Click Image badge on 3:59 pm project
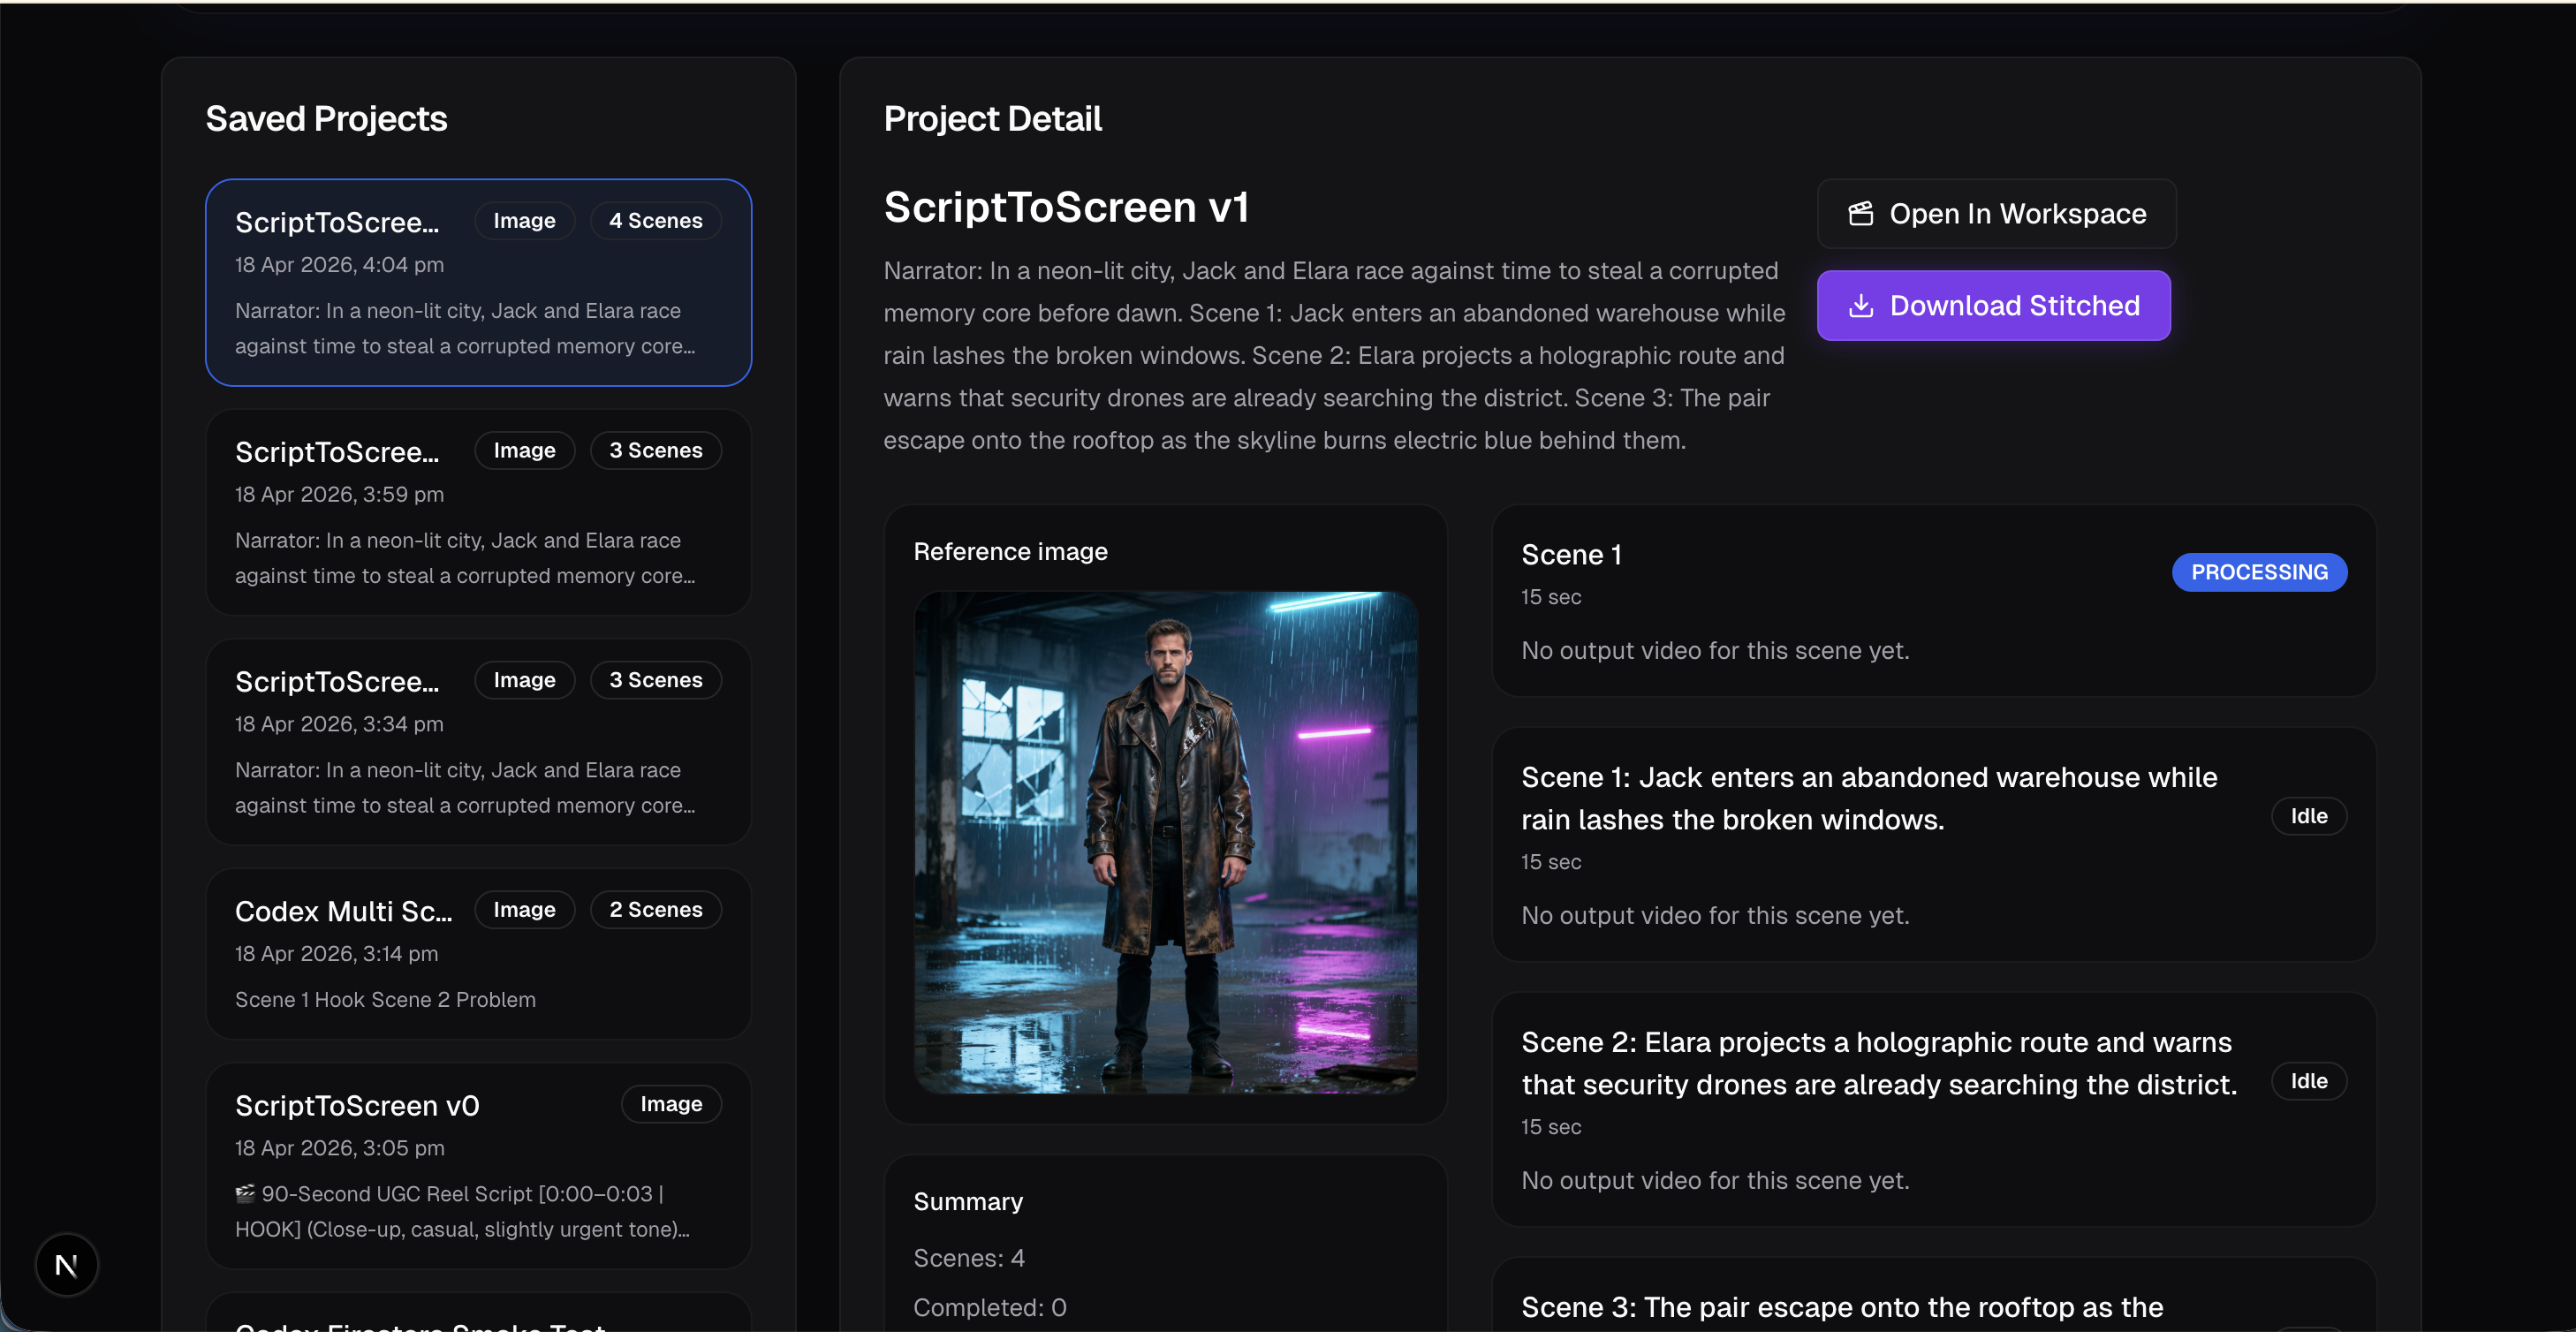The image size is (2576, 1332). pos(524,451)
